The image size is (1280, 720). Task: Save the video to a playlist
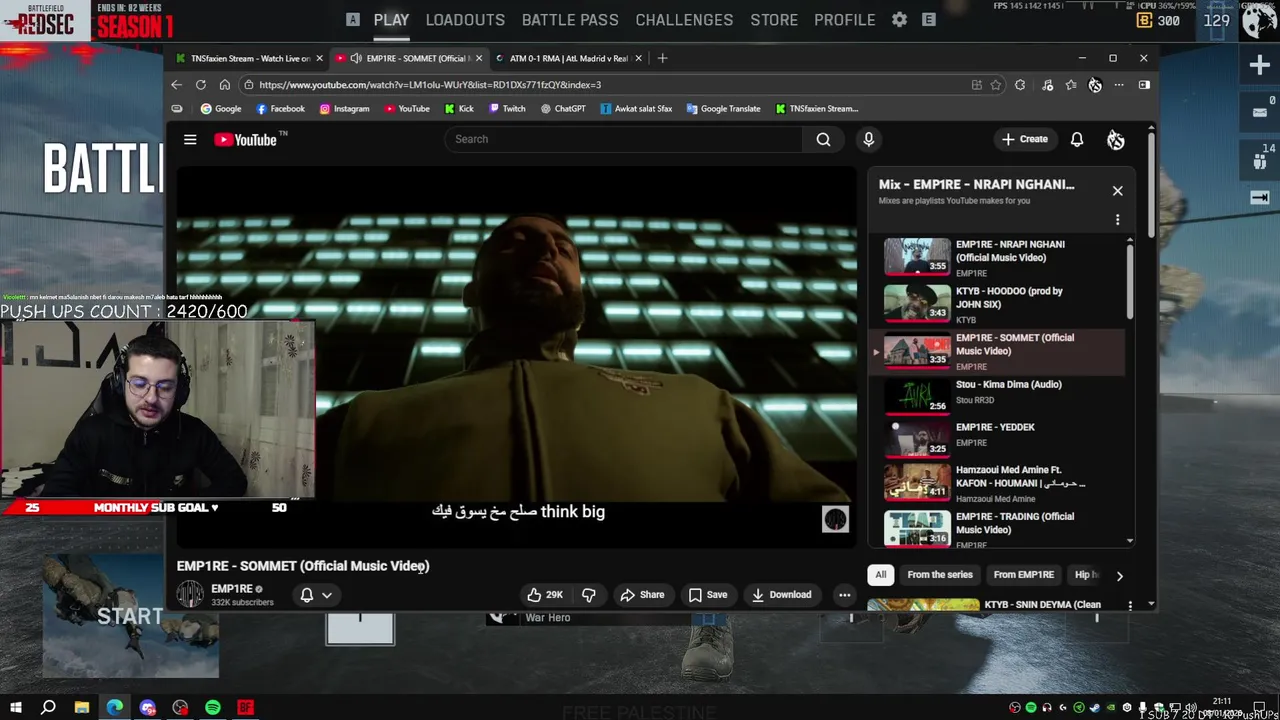[x=707, y=595]
